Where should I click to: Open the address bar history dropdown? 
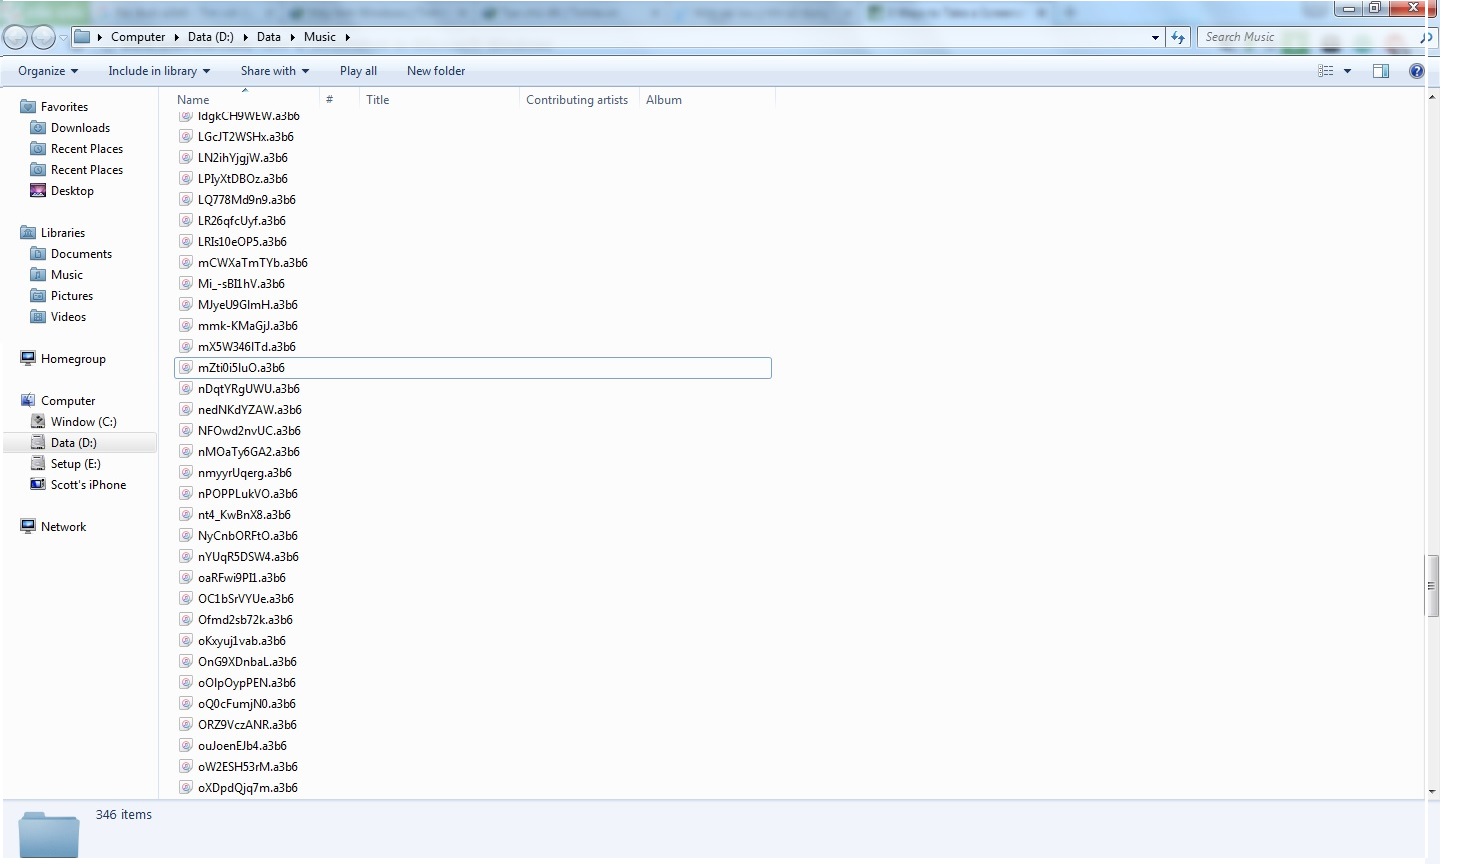(x=1155, y=37)
